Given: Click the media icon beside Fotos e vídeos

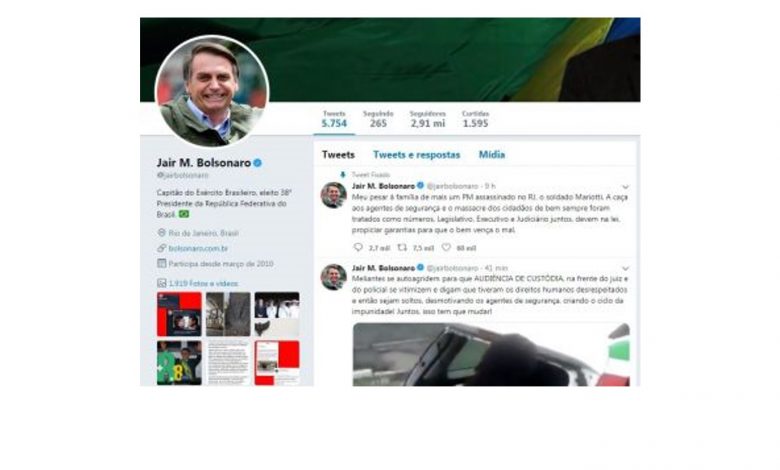Looking at the screenshot, I should click(161, 283).
